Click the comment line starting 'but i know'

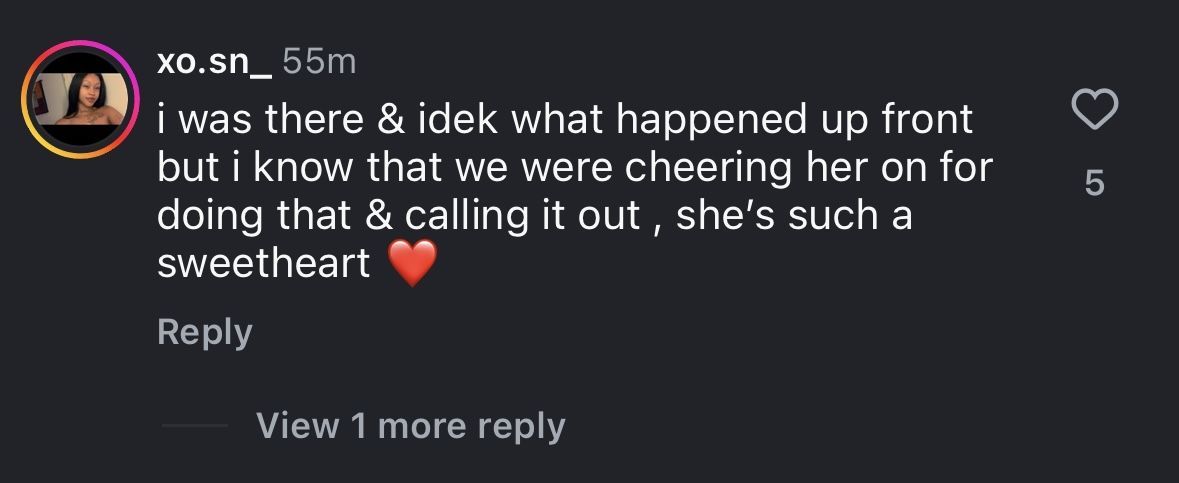(574, 168)
